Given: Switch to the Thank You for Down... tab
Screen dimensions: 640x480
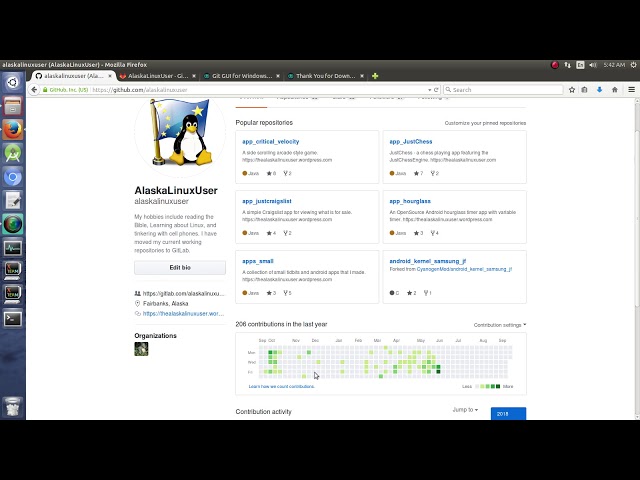Looking at the screenshot, I should [x=326, y=76].
